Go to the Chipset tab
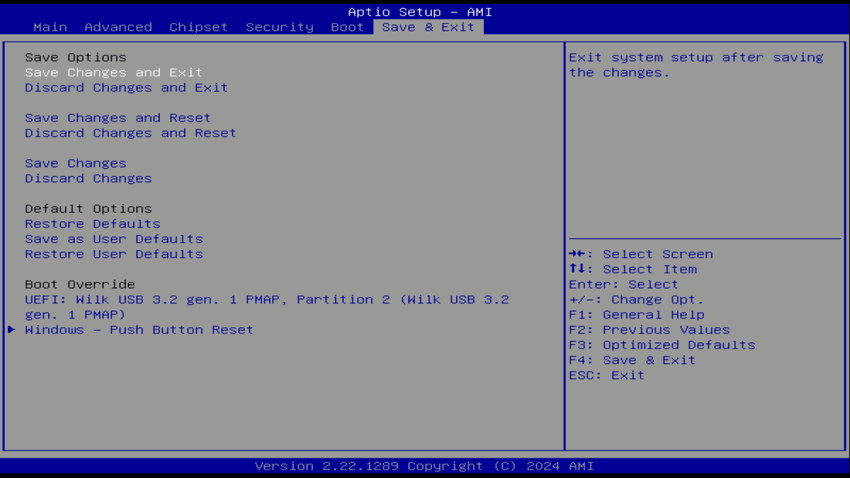Viewport: 850px width, 478px height. pyautogui.click(x=198, y=27)
